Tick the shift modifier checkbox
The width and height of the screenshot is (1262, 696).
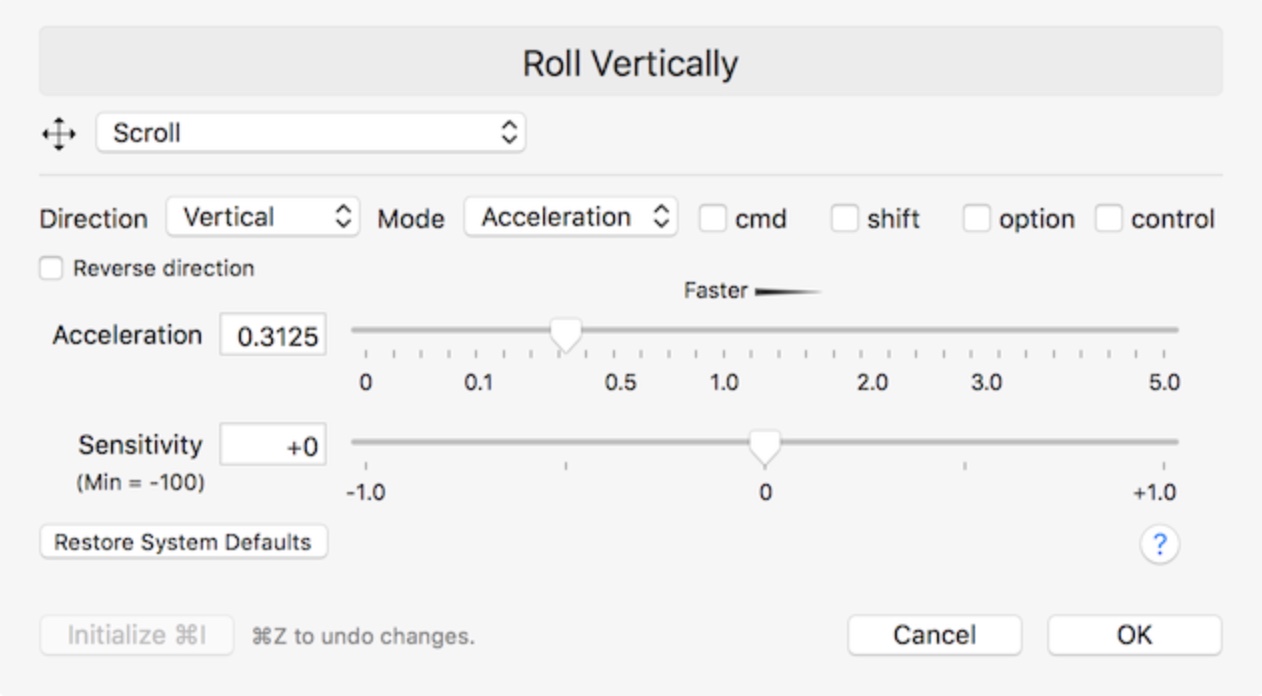click(845, 219)
